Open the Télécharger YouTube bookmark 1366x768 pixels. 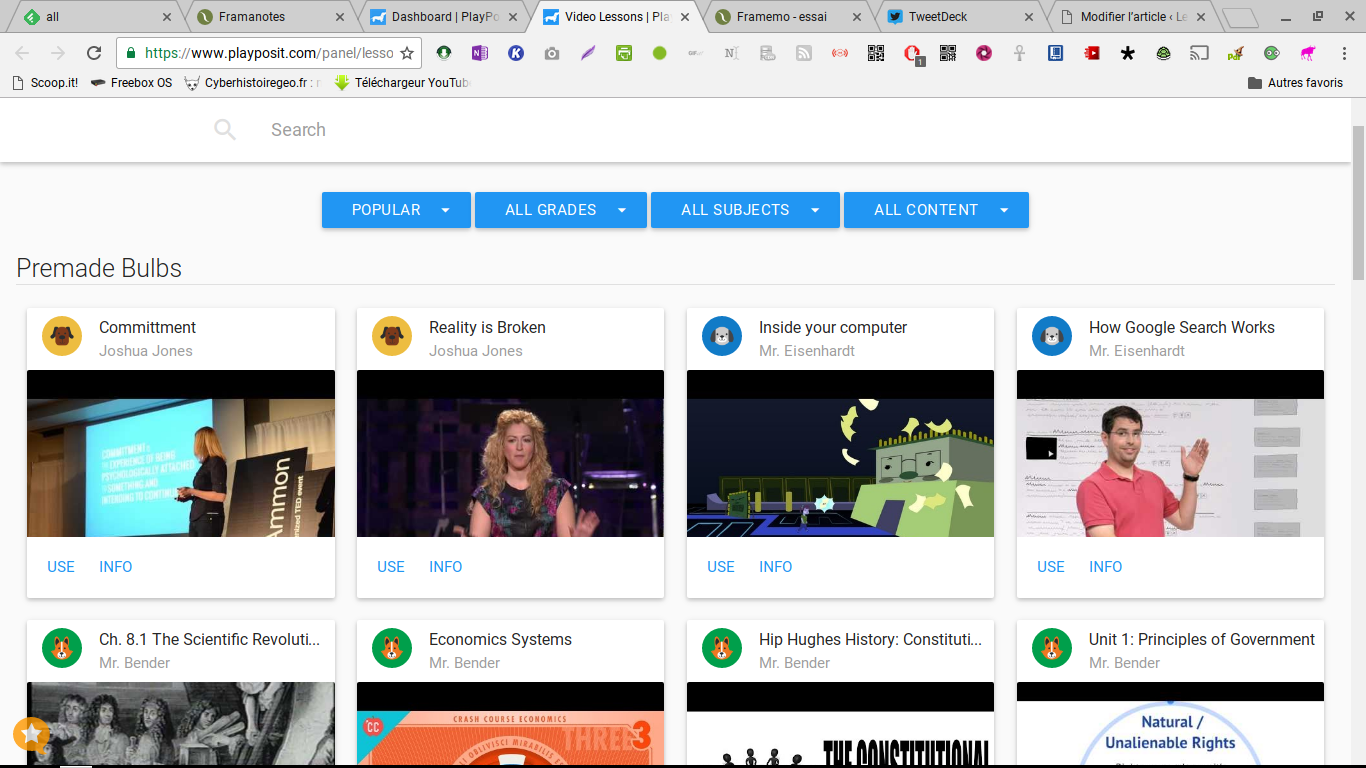point(401,83)
